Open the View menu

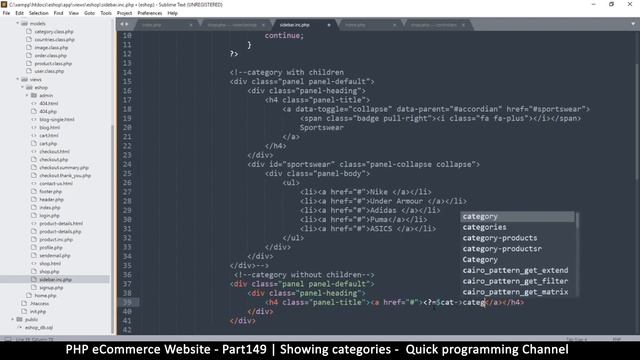click(x=73, y=13)
